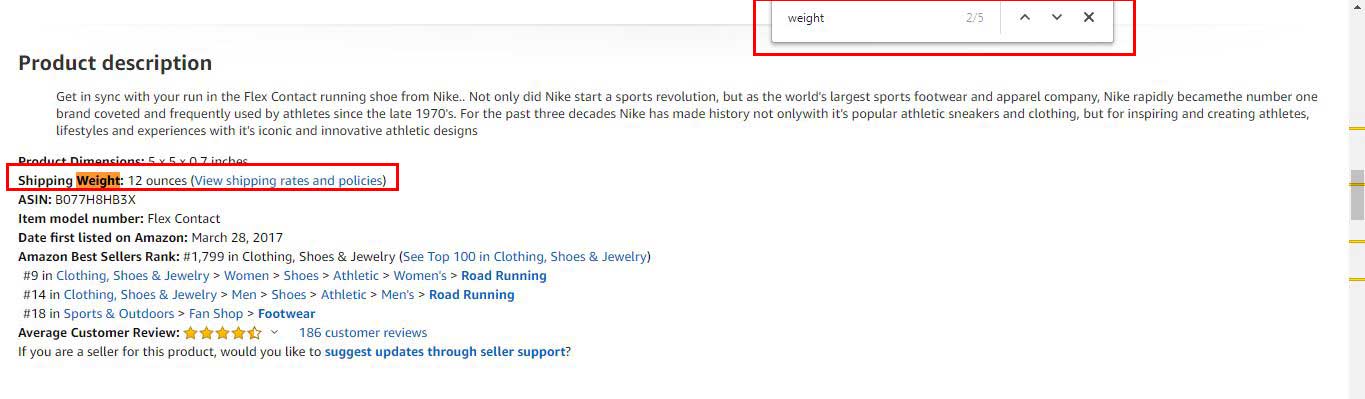The width and height of the screenshot is (1365, 399).
Task: Go to the previous find match arrow
Action: pos(1024,18)
